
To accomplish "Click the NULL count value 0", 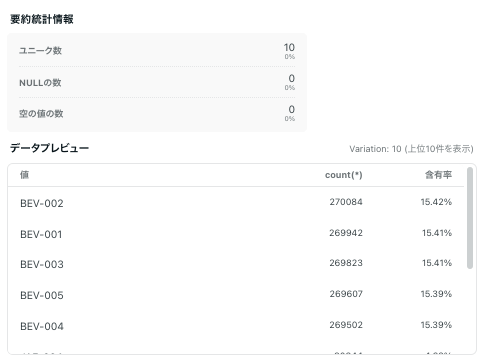I will 292,78.
